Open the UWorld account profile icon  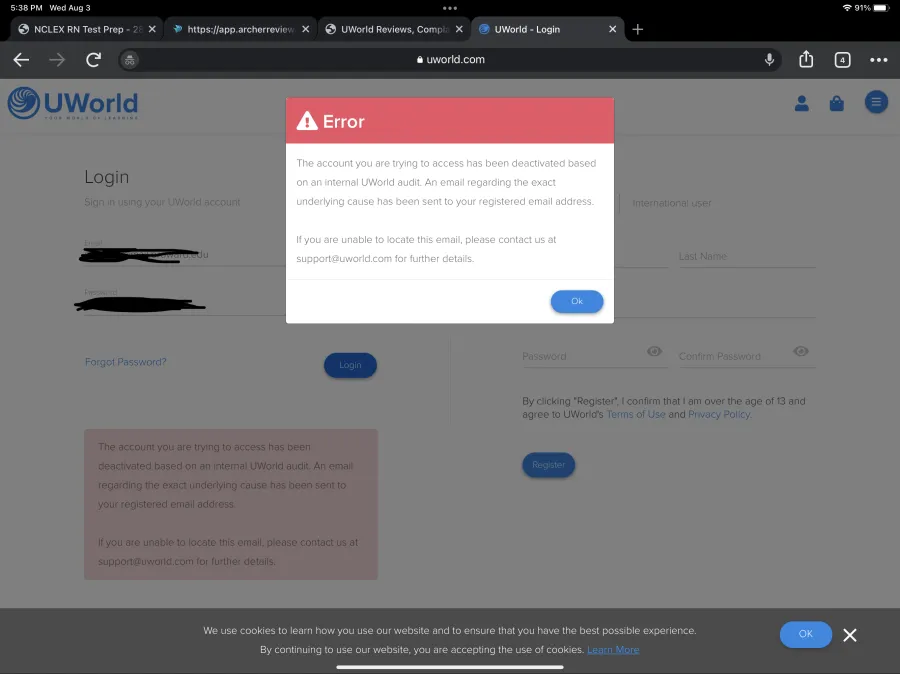point(801,103)
